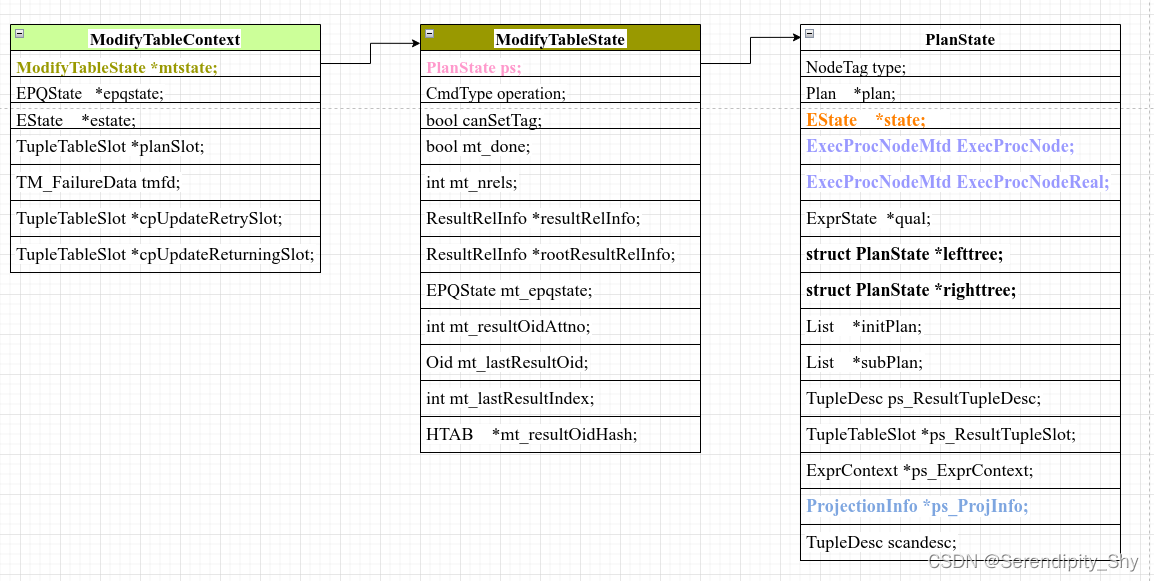
Task: Select the row 'bool canSetTag;'
Action: click(x=560, y=116)
